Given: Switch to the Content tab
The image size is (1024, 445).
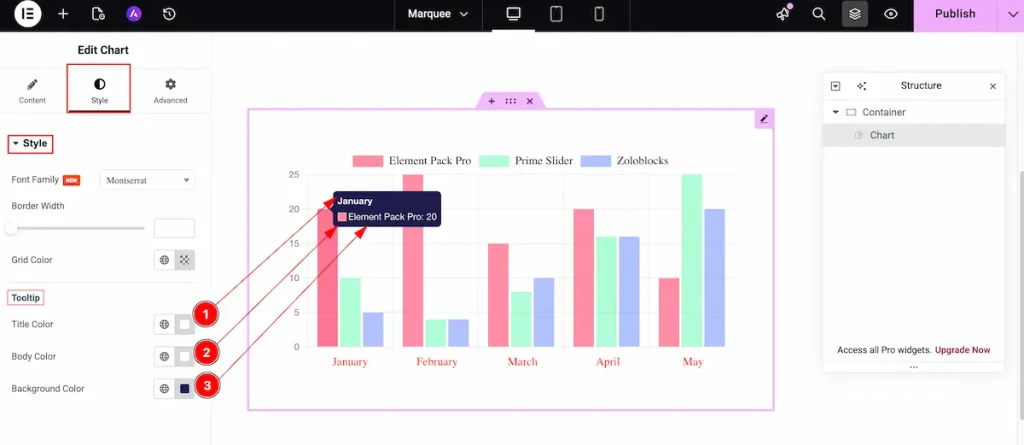Looking at the screenshot, I should [32, 91].
